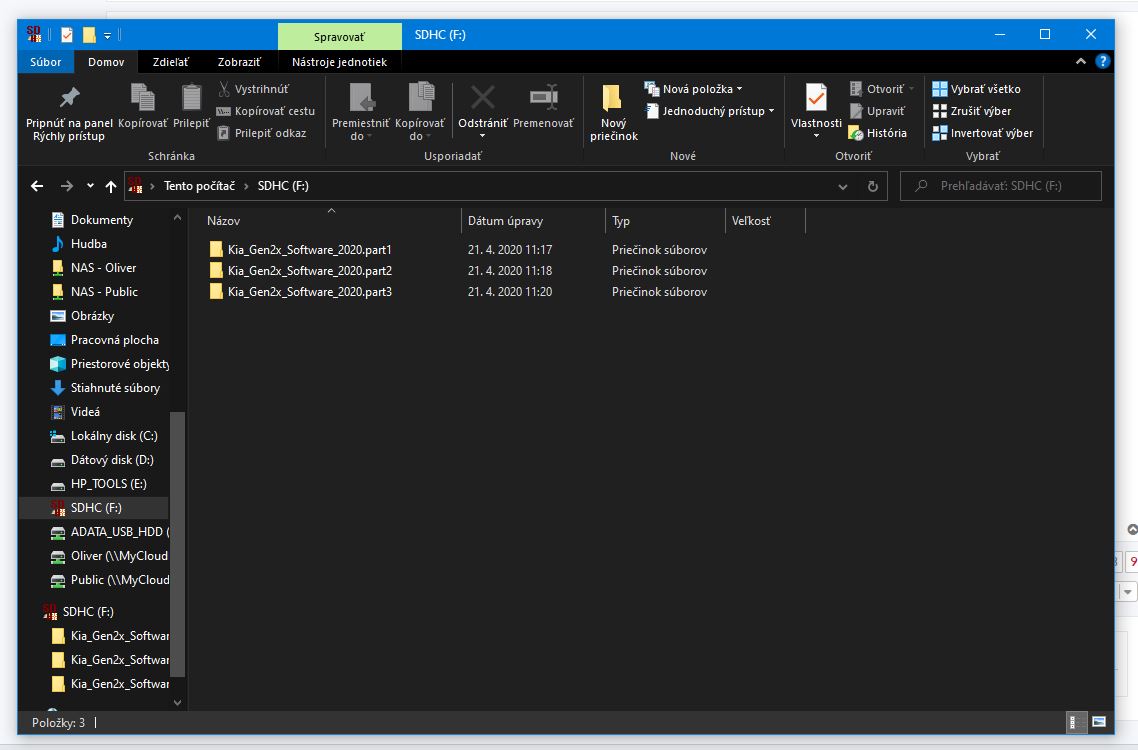
Task: Sort by Dátum úpravy column header
Action: pos(533,221)
